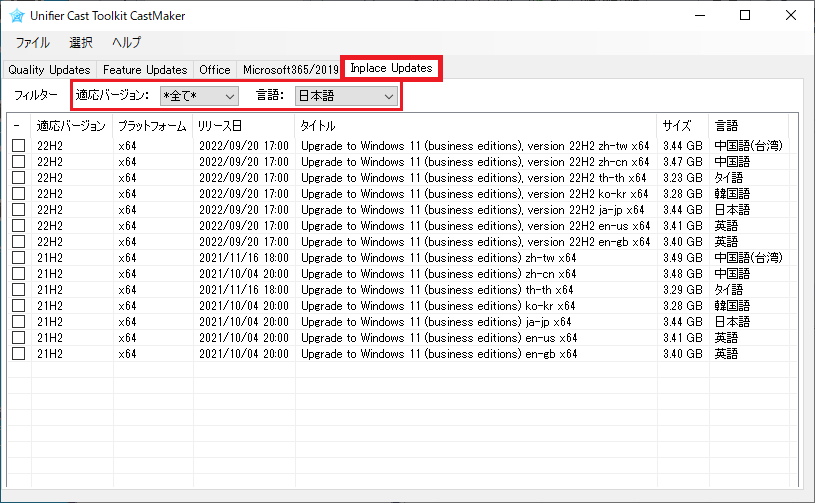The height and width of the screenshot is (503, 815).
Task: Click the 3.23 GB size cell
Action: (682, 178)
